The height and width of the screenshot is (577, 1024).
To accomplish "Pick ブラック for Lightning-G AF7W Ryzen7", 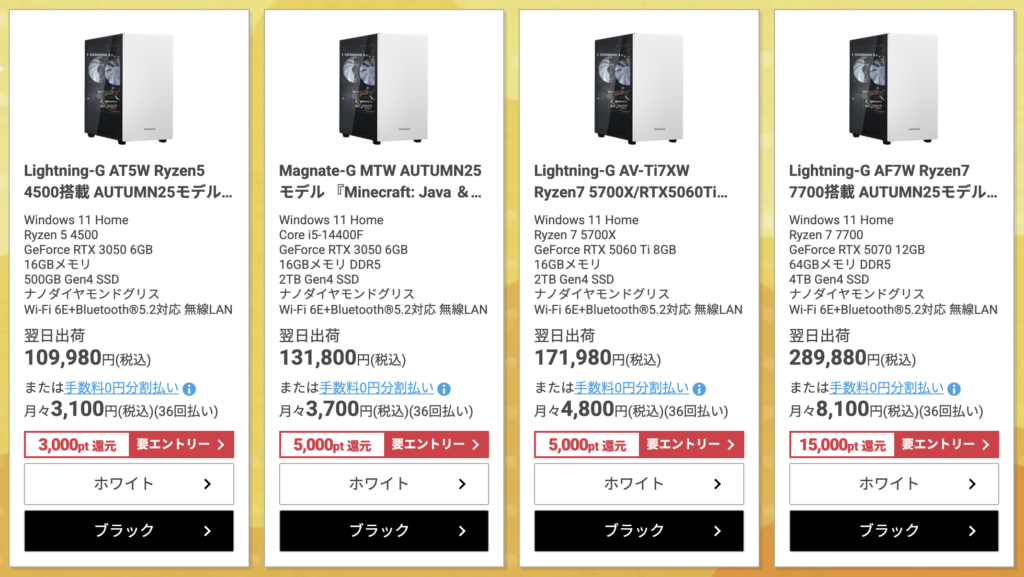I will click(x=894, y=531).
